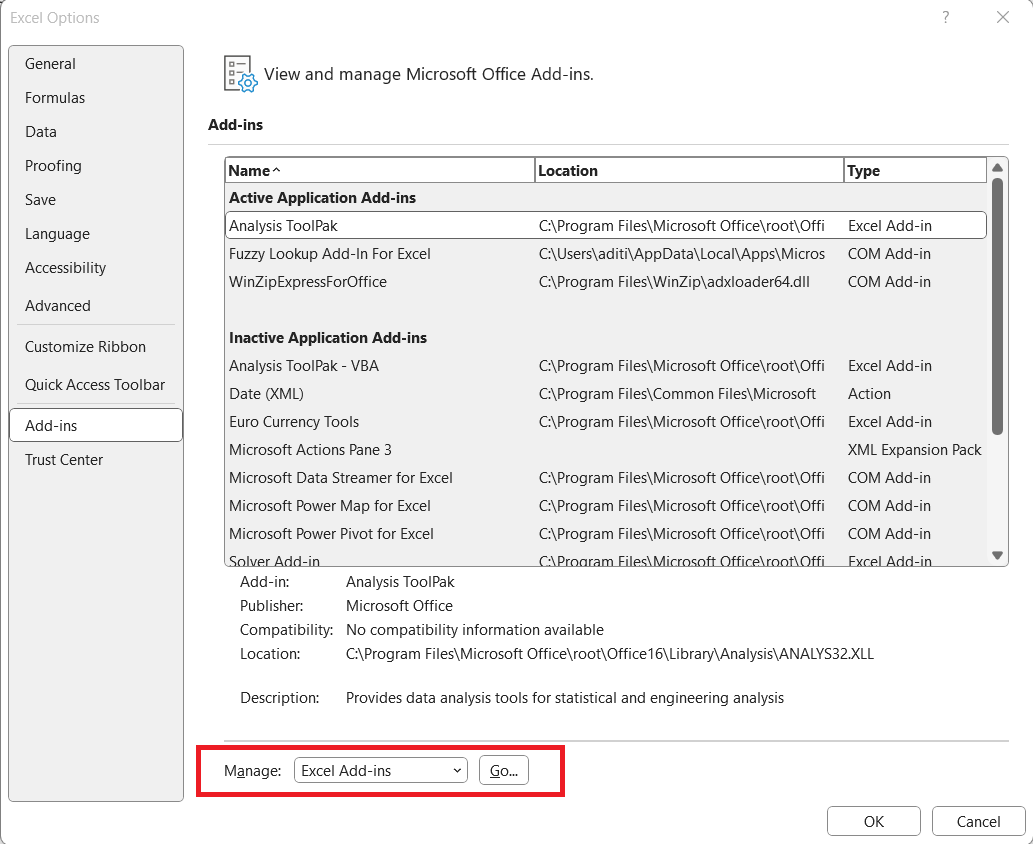Click the add-ins list scrollbar thumb
Viewport: 1033px width, 844px height.
tap(997, 306)
